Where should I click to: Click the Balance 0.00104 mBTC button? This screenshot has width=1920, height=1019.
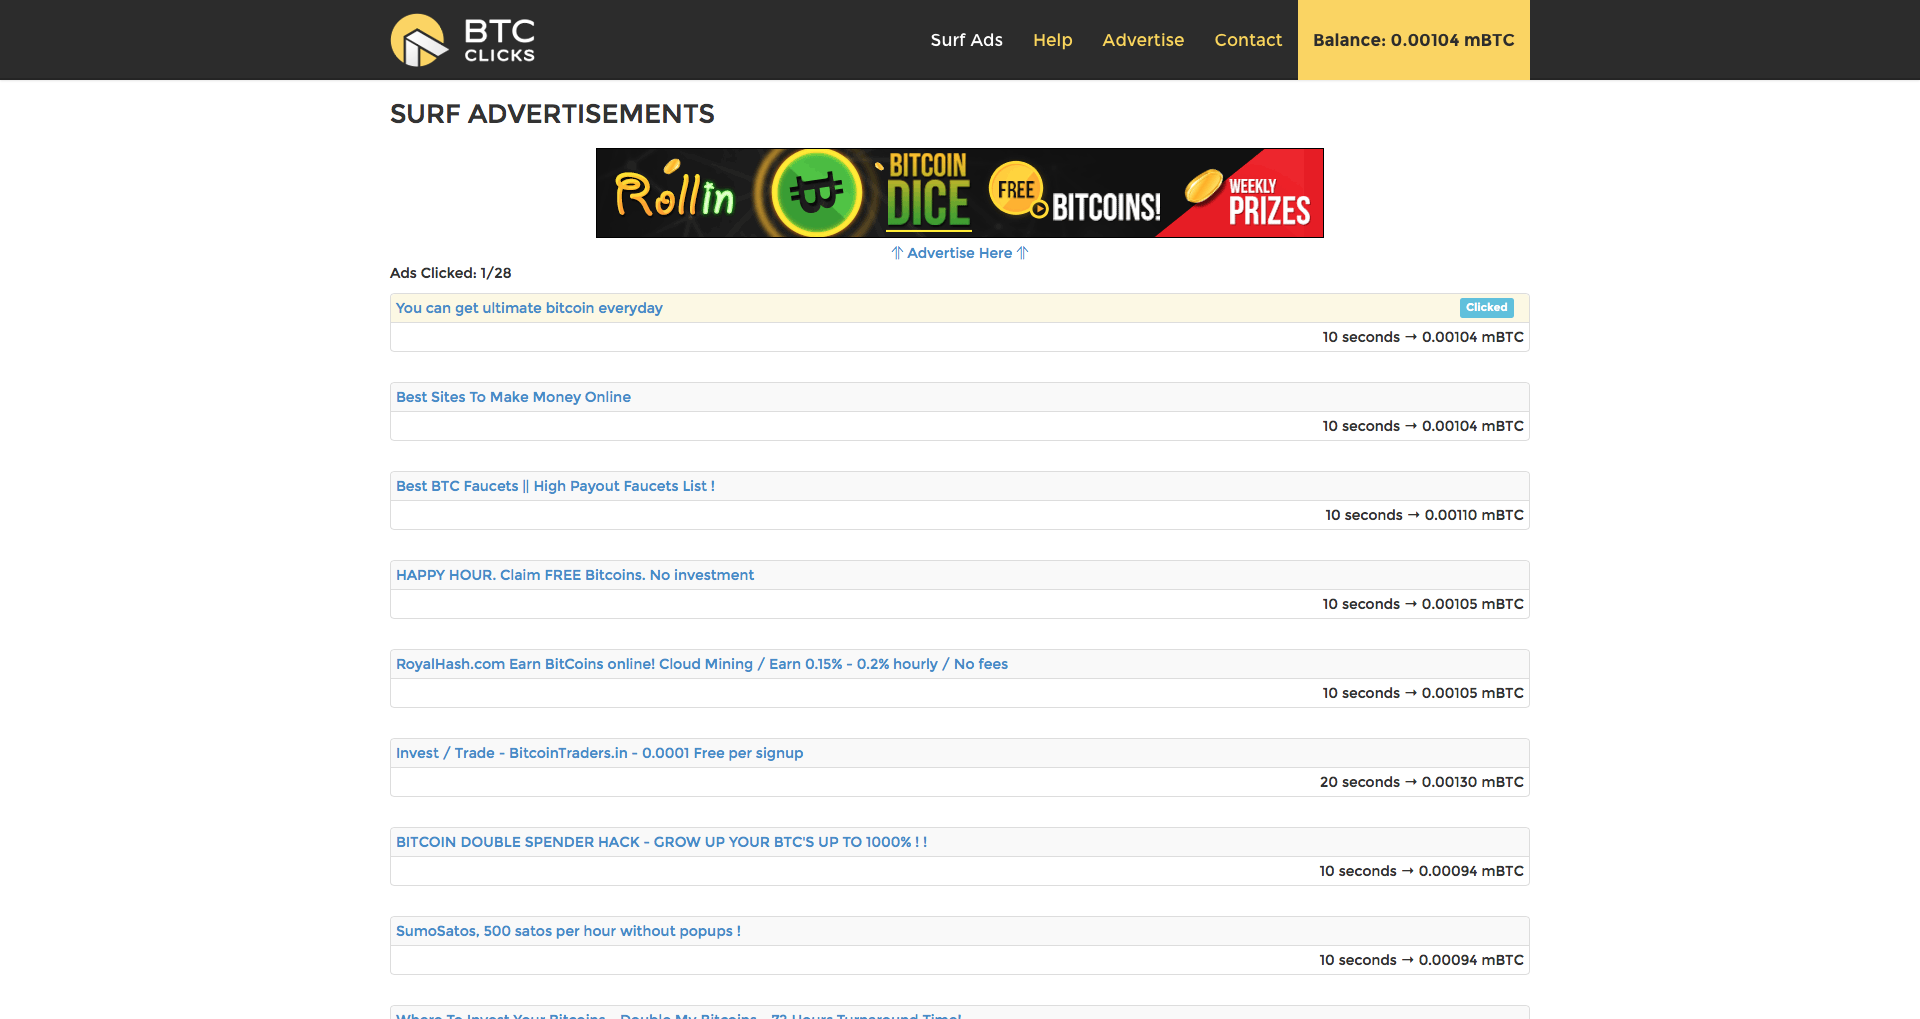pyautogui.click(x=1414, y=40)
